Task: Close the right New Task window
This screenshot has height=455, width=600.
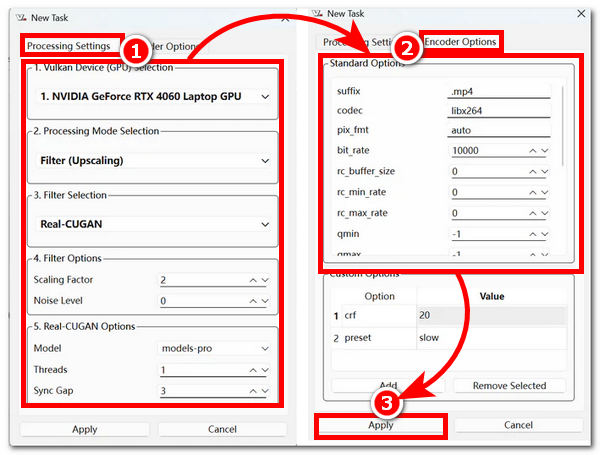Action: pos(581,13)
